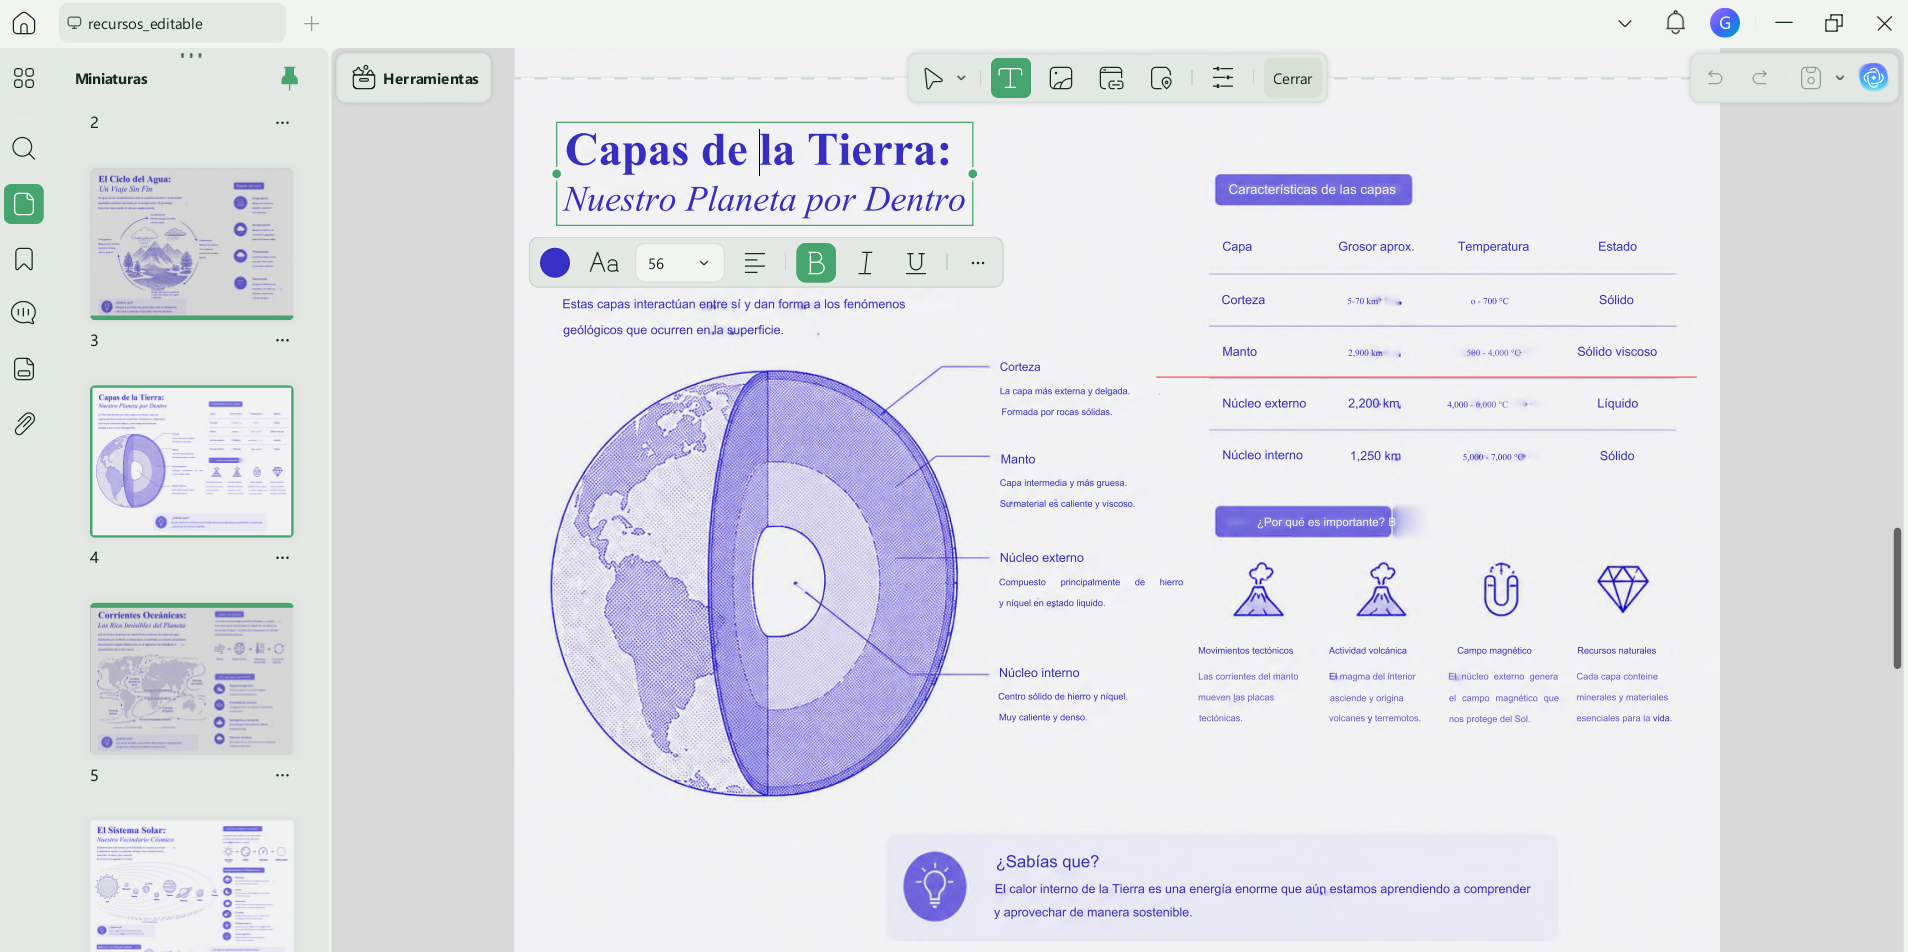Expand the pointer tool dropdown arrow

961,78
